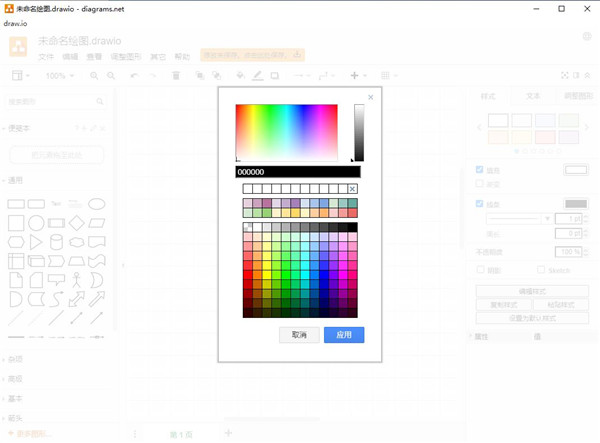
Task: Click the 000000 hex color input field
Action: click(298, 172)
